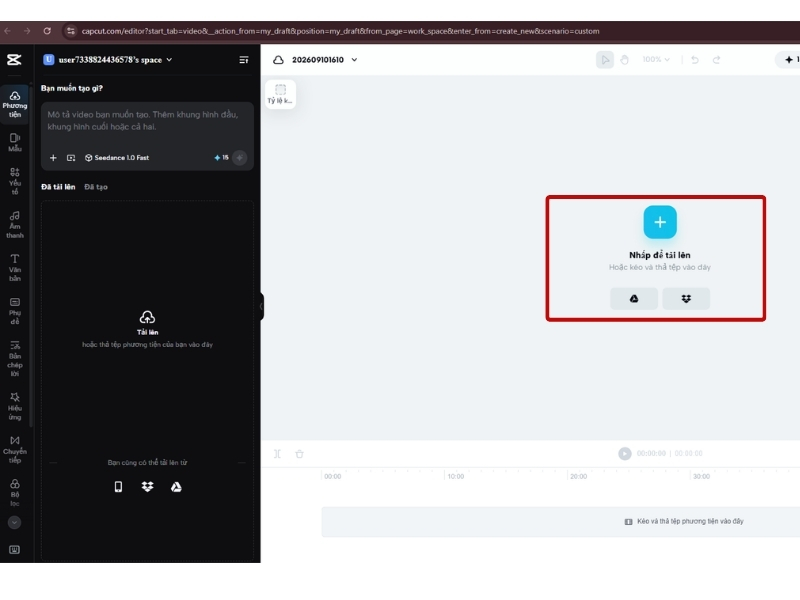Redo the last action
The height and width of the screenshot is (600, 800).
pyautogui.click(x=716, y=60)
